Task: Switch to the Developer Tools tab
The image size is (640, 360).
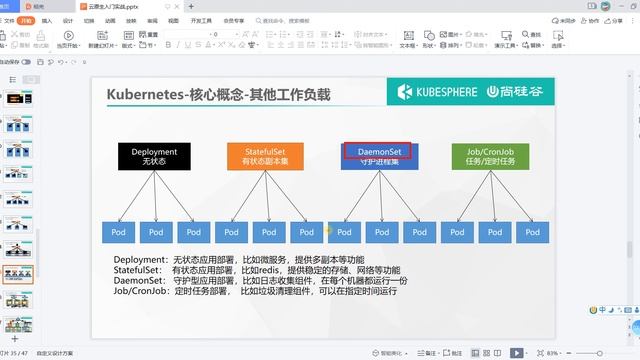Action: (x=201, y=20)
